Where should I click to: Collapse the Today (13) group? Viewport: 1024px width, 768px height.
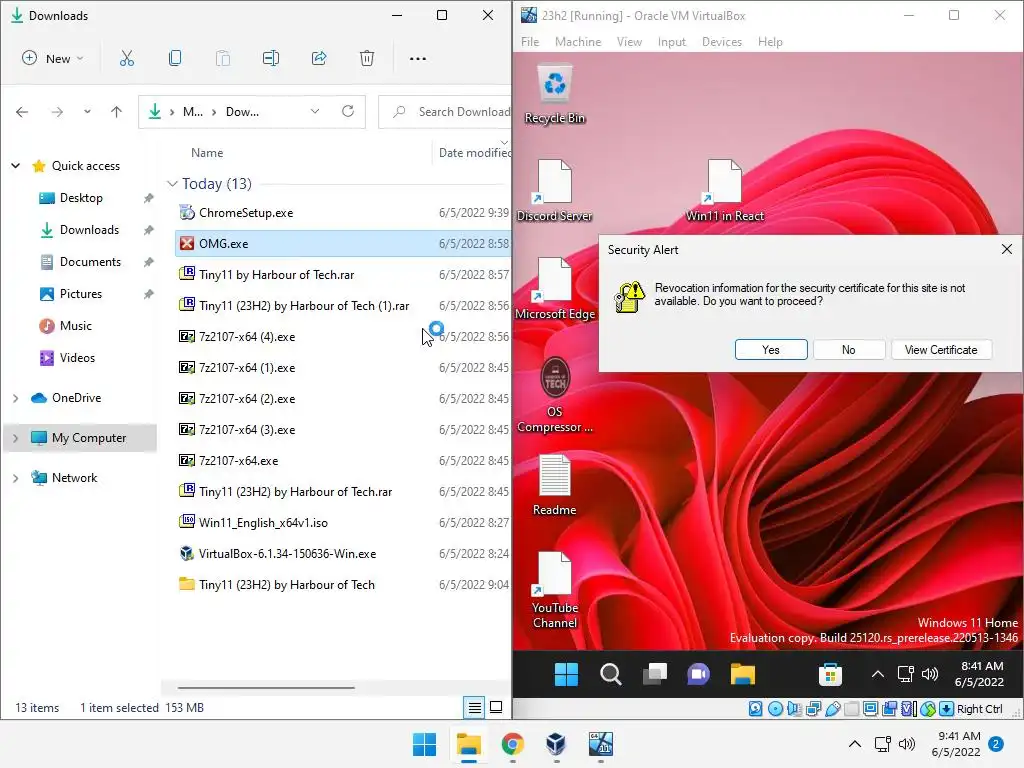[x=172, y=184]
